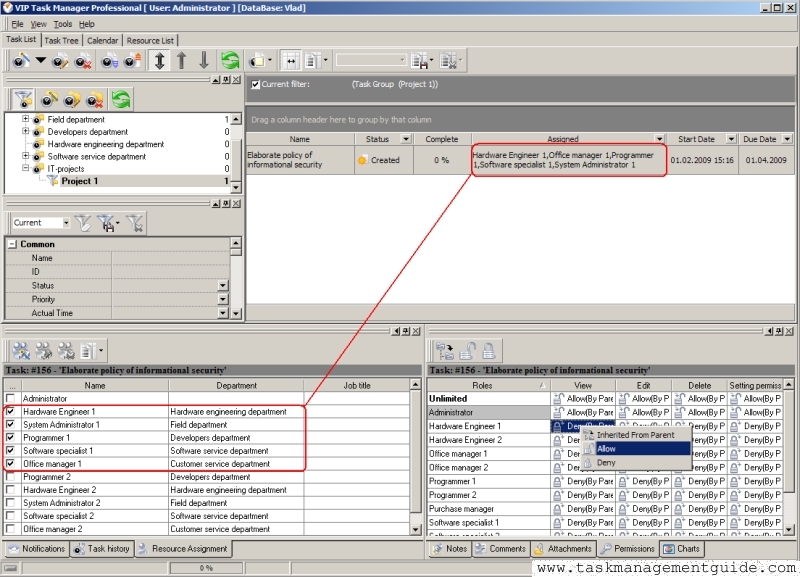Sort resources by Department column header
This screenshot has width=800, height=577.
(236, 386)
